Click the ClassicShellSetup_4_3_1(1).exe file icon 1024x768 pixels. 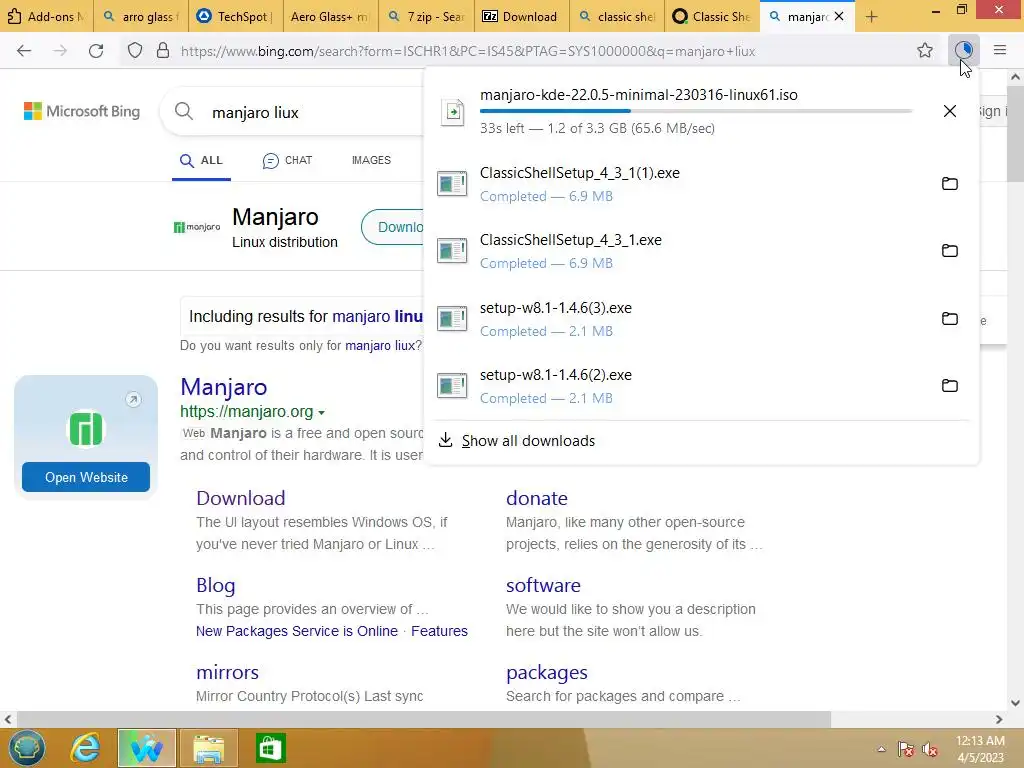click(452, 184)
